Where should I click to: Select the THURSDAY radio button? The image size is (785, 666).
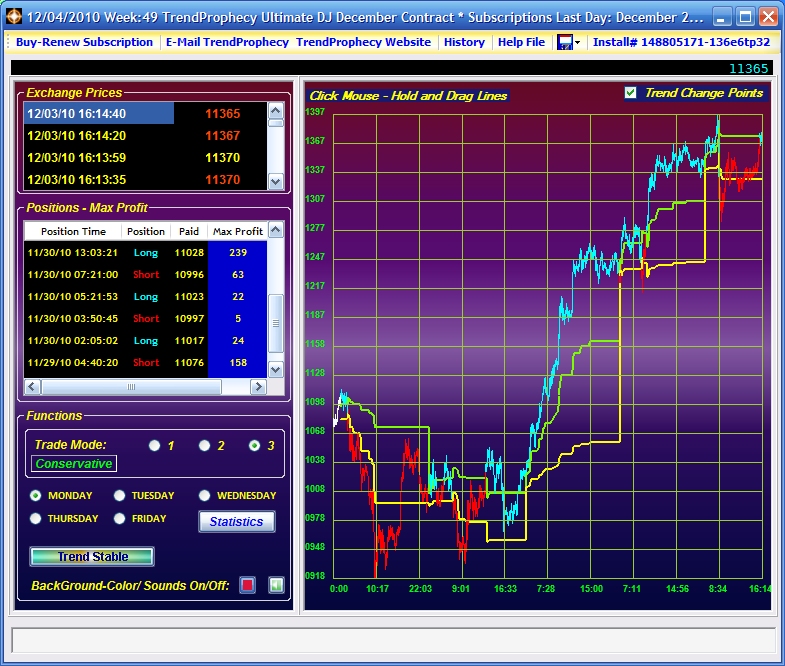click(35, 518)
